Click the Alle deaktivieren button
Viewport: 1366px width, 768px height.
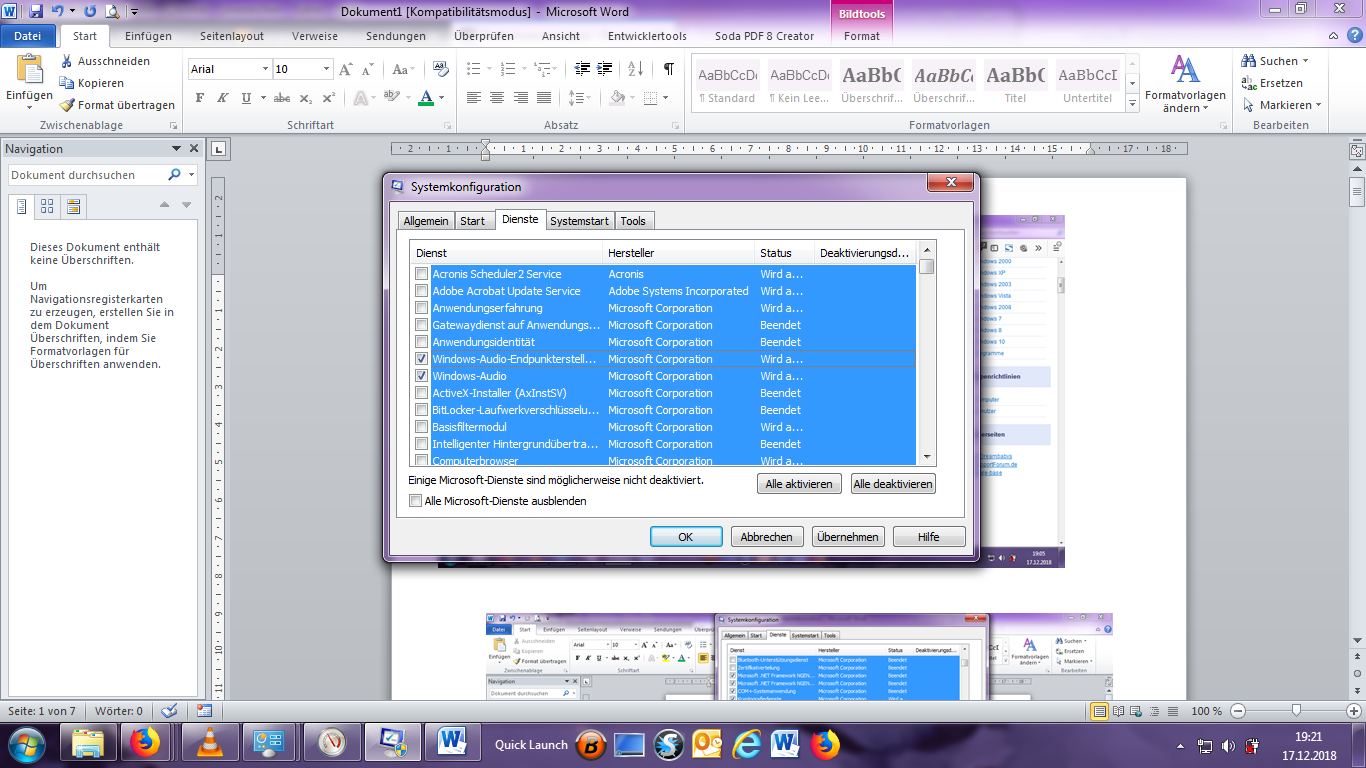coord(893,484)
